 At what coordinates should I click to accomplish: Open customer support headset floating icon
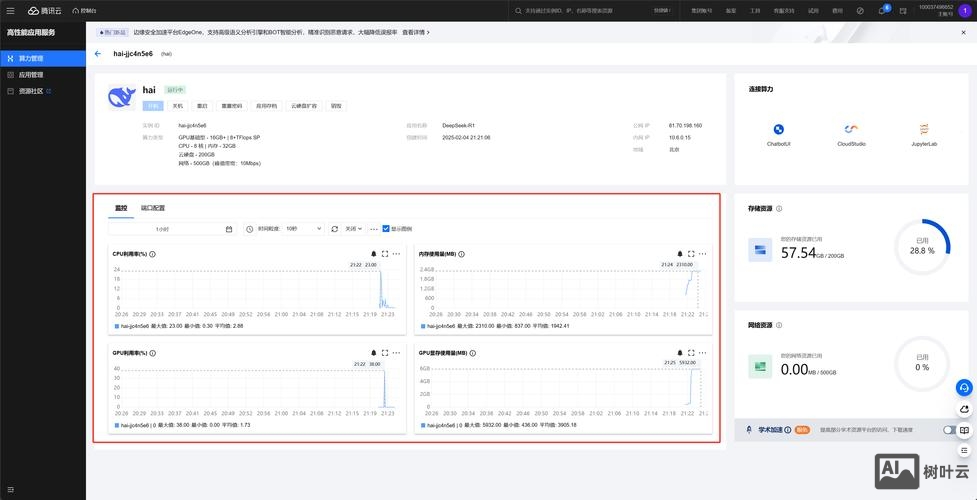(964, 388)
